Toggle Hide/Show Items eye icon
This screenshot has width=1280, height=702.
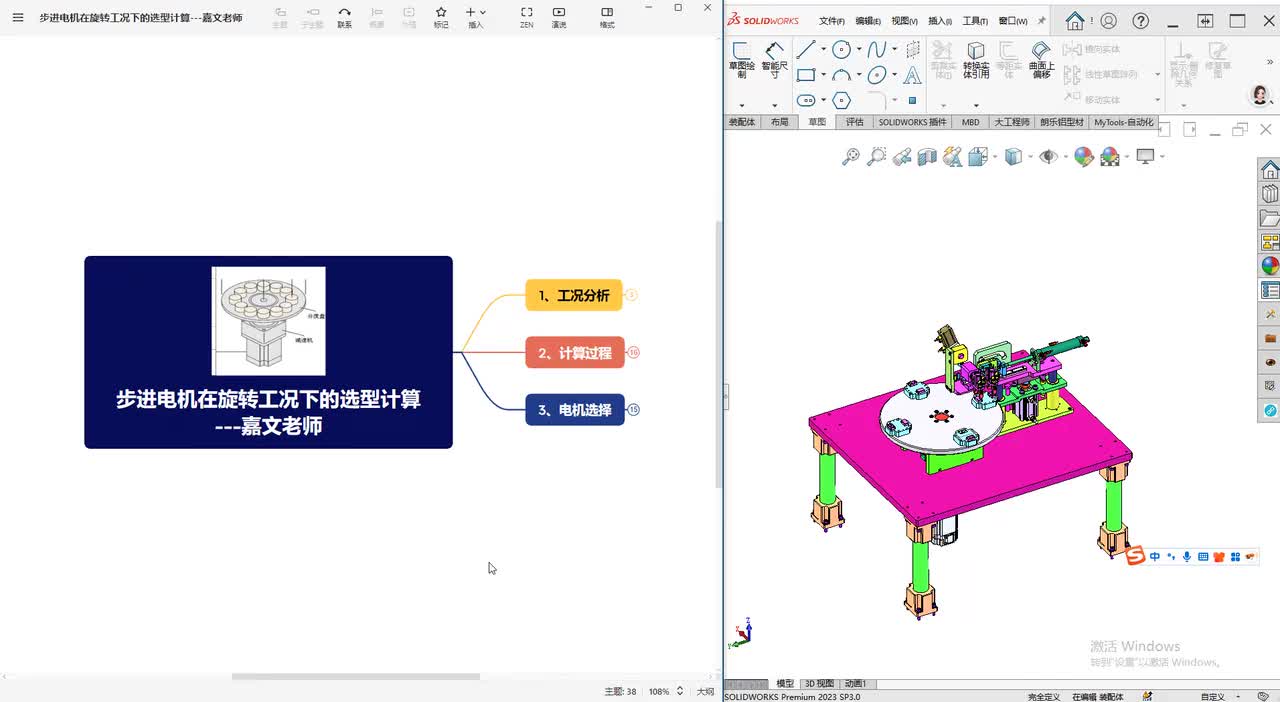[1048, 157]
